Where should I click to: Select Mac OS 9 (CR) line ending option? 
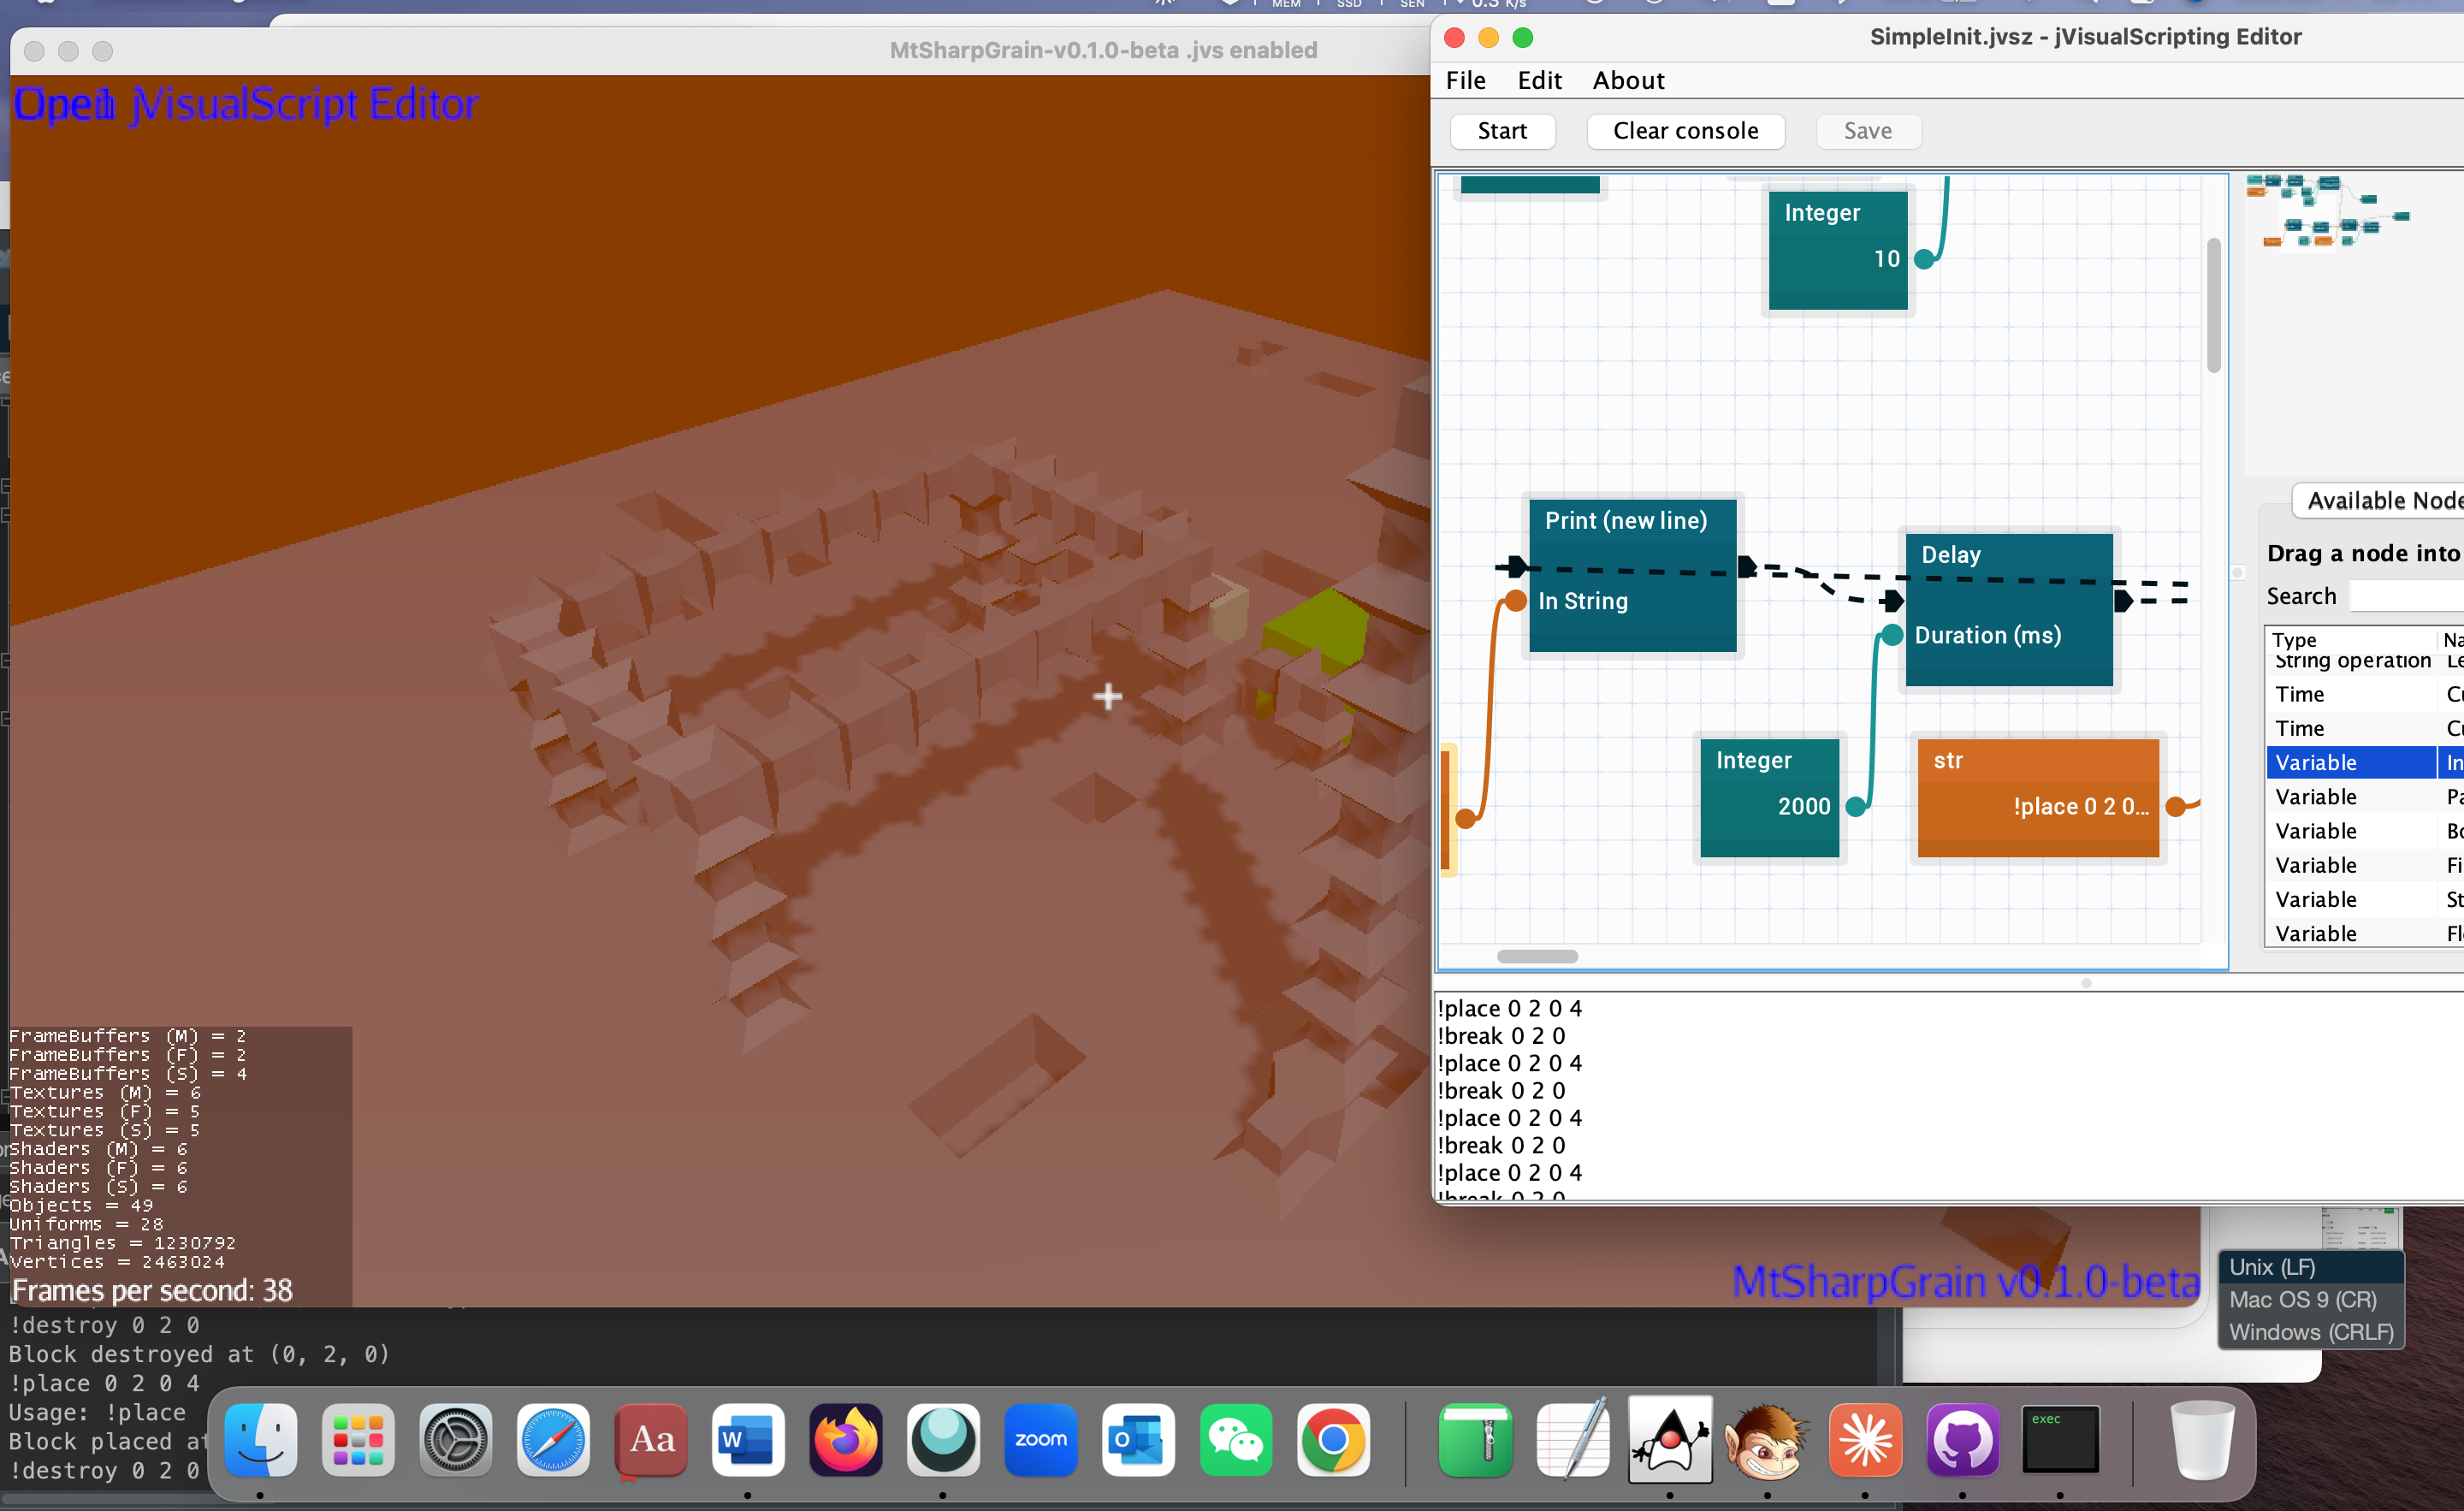click(2310, 1299)
